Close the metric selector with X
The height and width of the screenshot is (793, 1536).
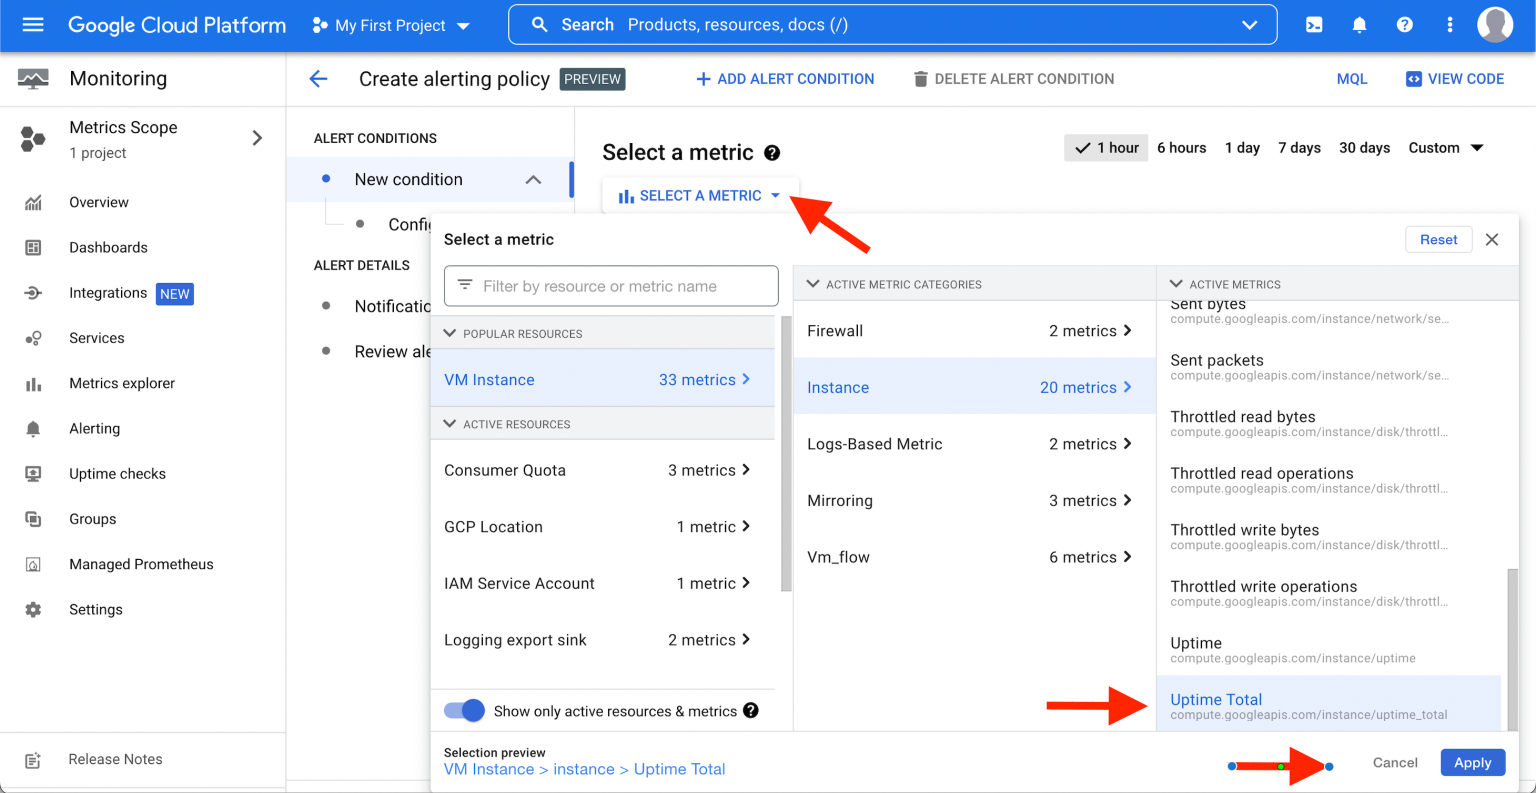1492,240
